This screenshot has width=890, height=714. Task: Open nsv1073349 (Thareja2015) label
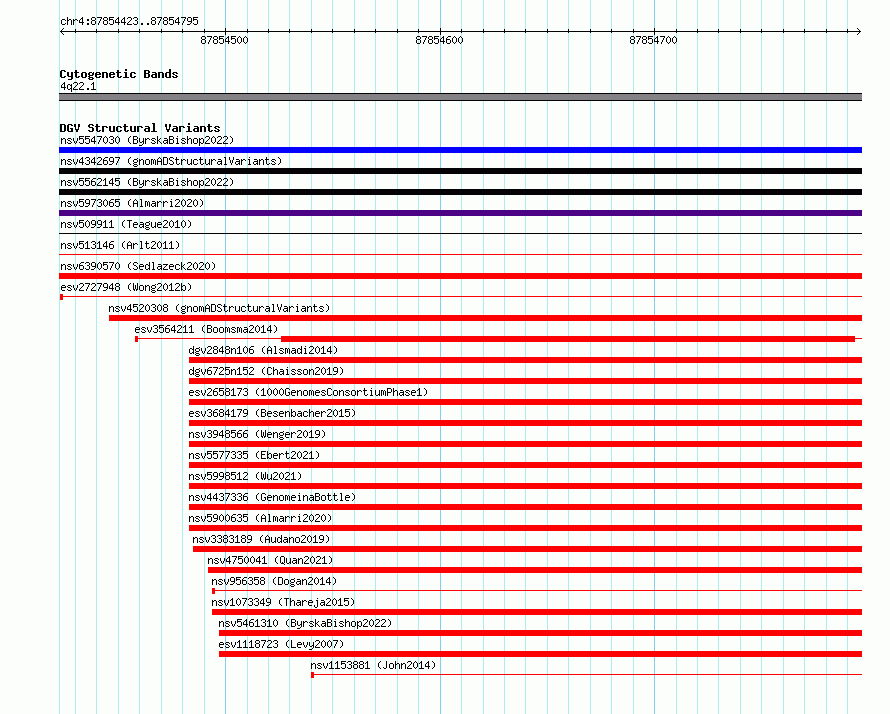(x=283, y=602)
